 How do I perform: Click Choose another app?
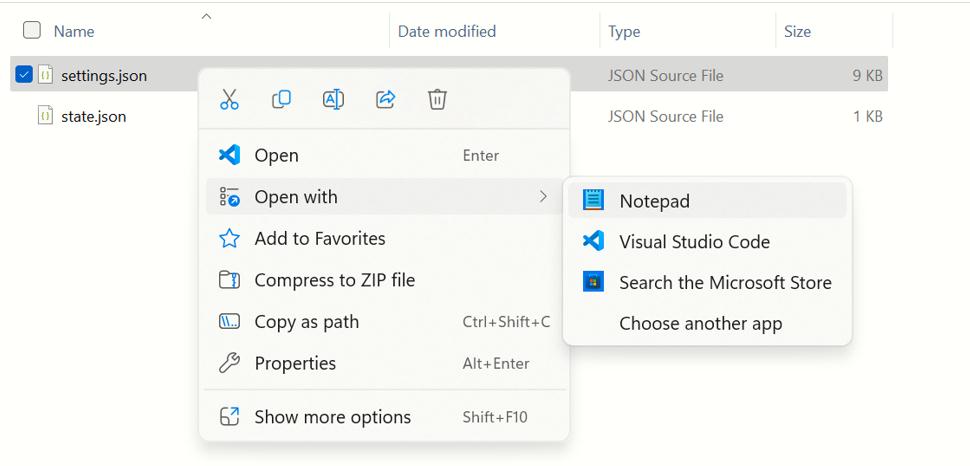700,324
